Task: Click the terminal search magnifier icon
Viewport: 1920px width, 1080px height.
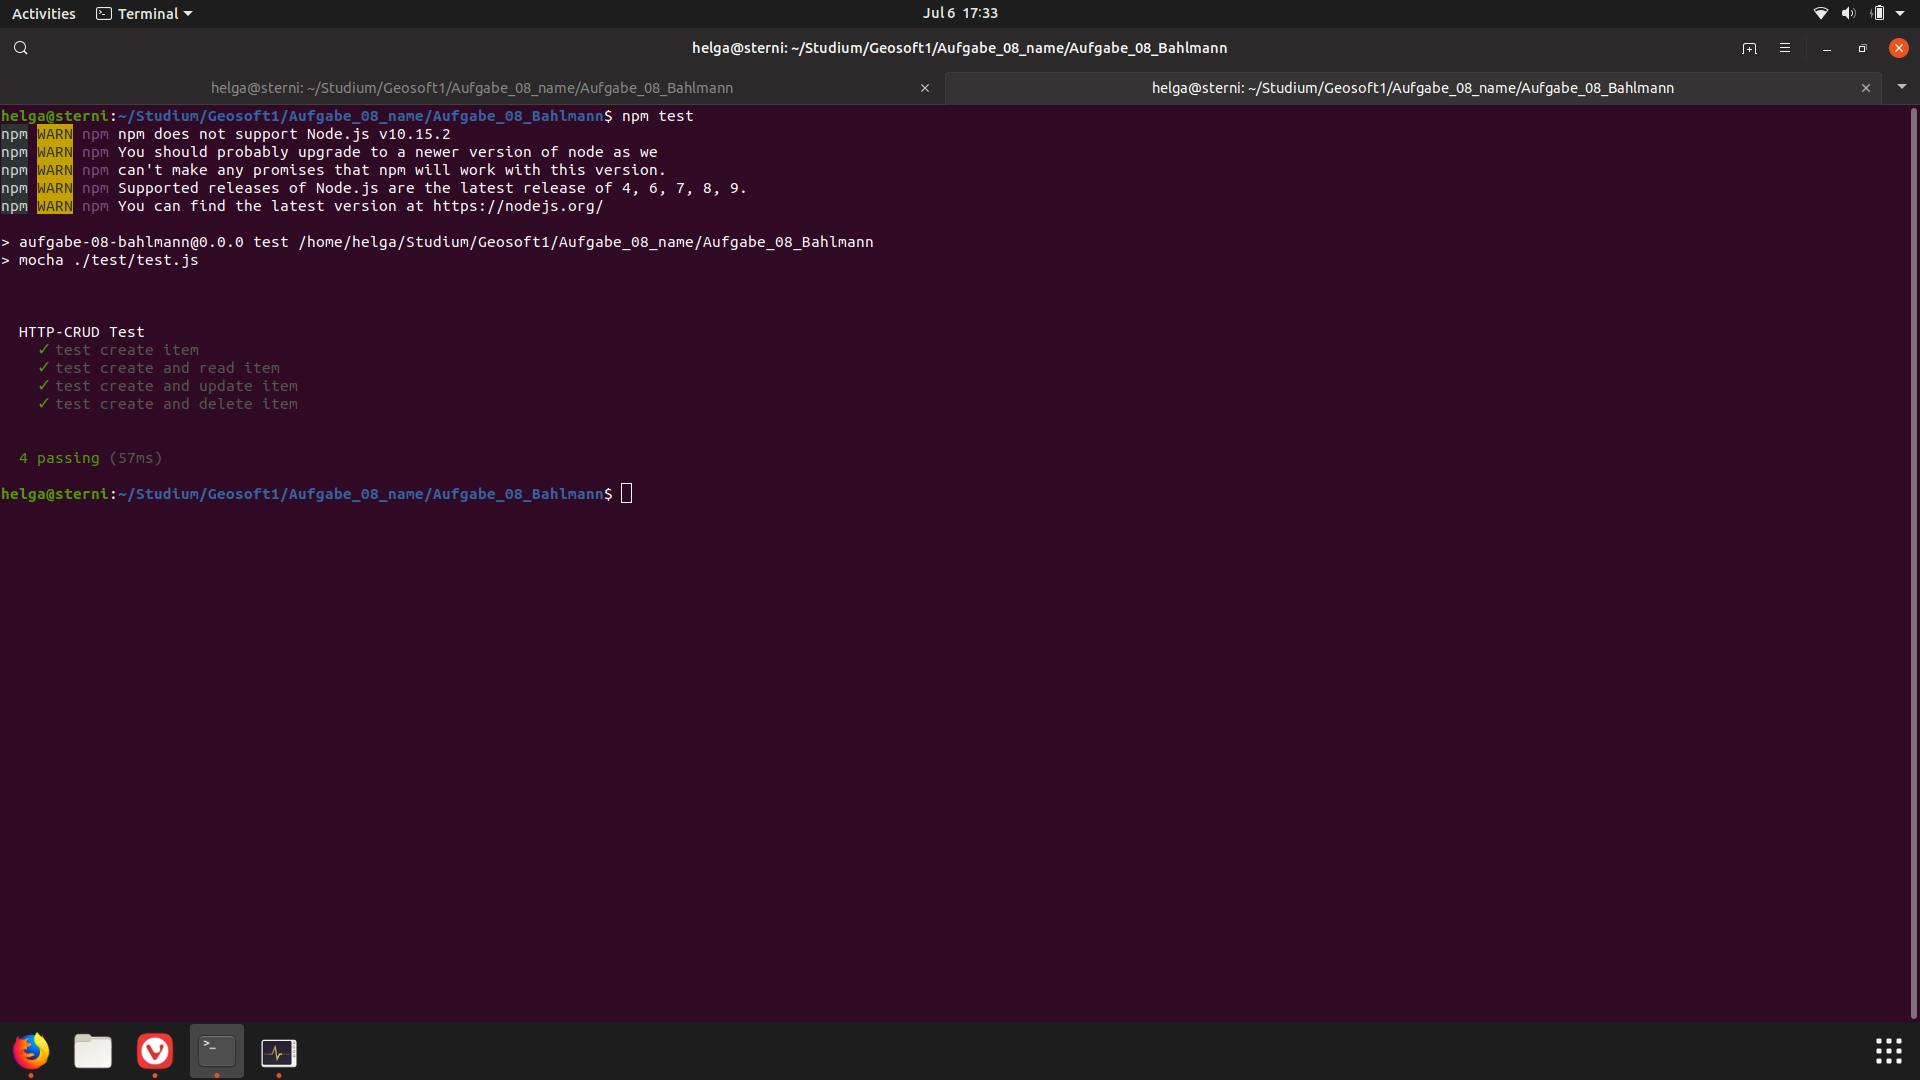Action: [x=20, y=48]
